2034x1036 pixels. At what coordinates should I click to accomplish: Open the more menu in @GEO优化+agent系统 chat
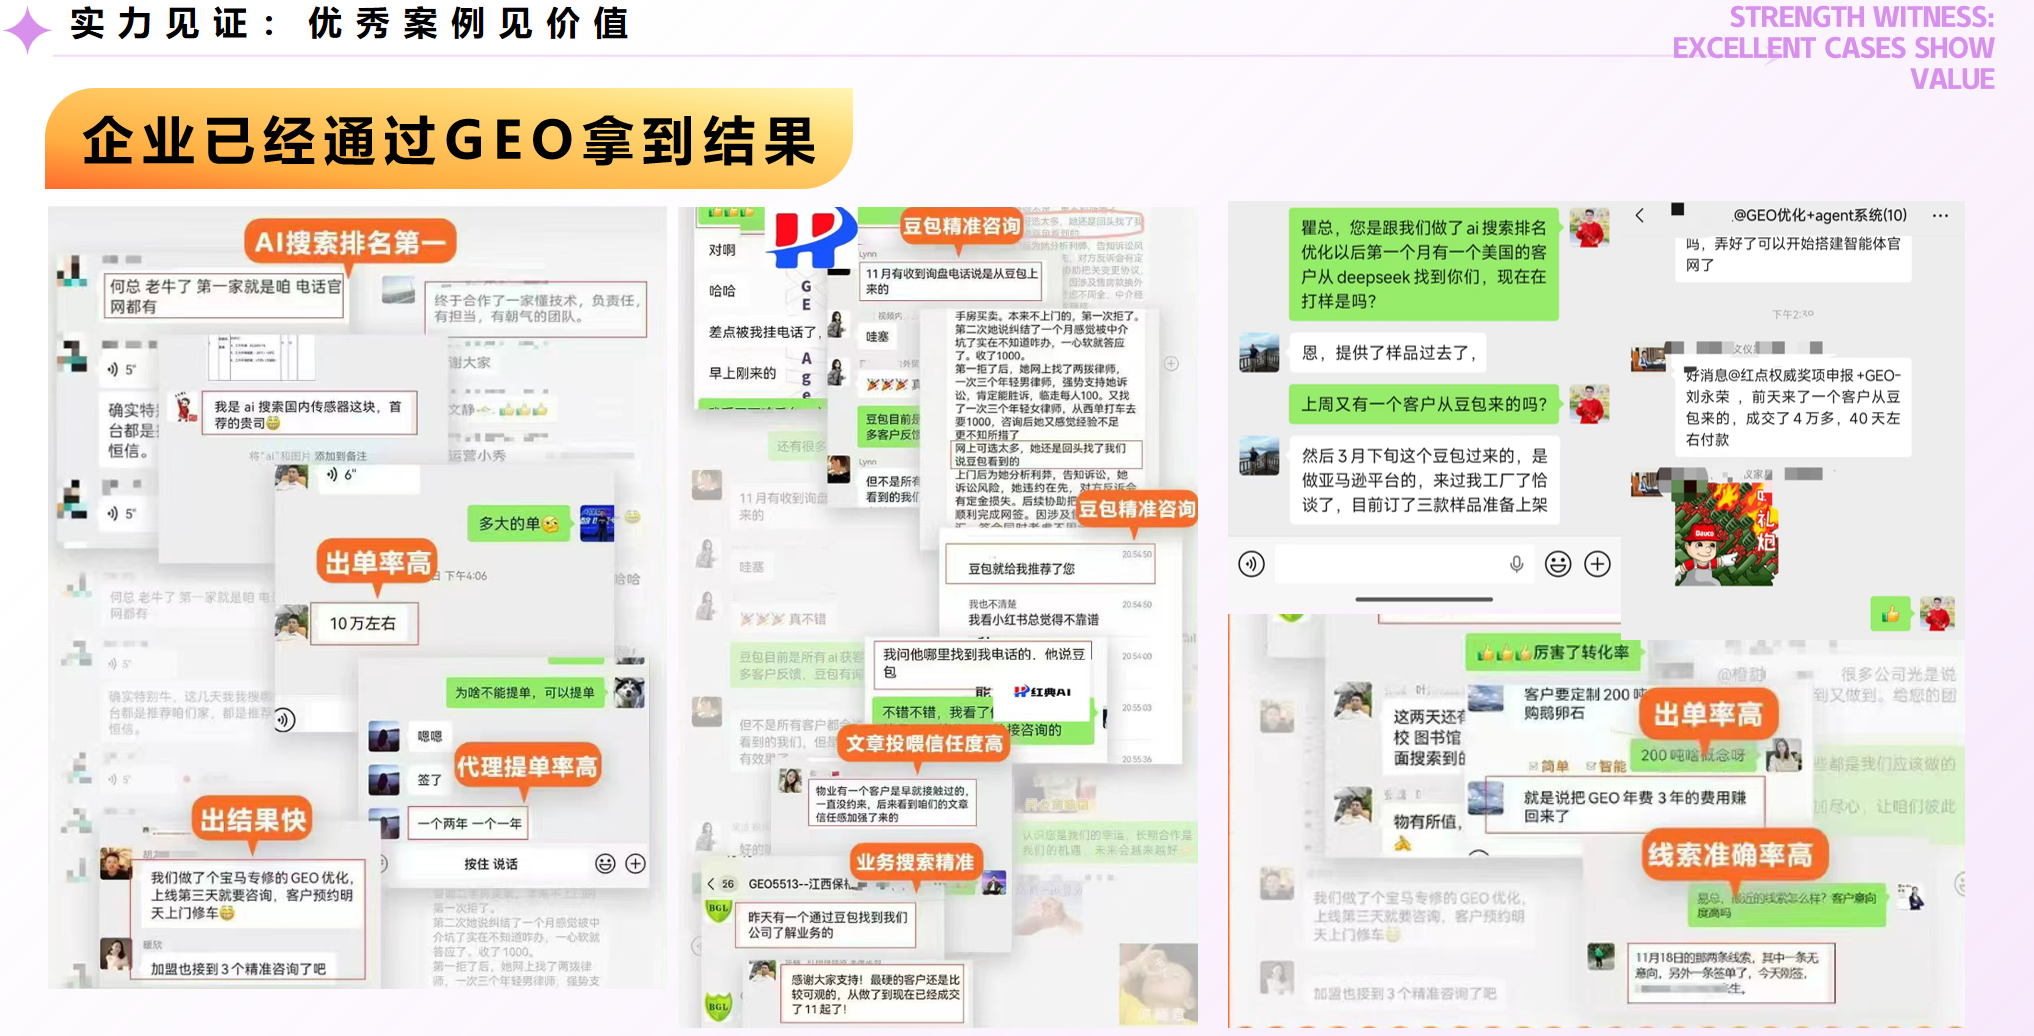coord(1940,215)
